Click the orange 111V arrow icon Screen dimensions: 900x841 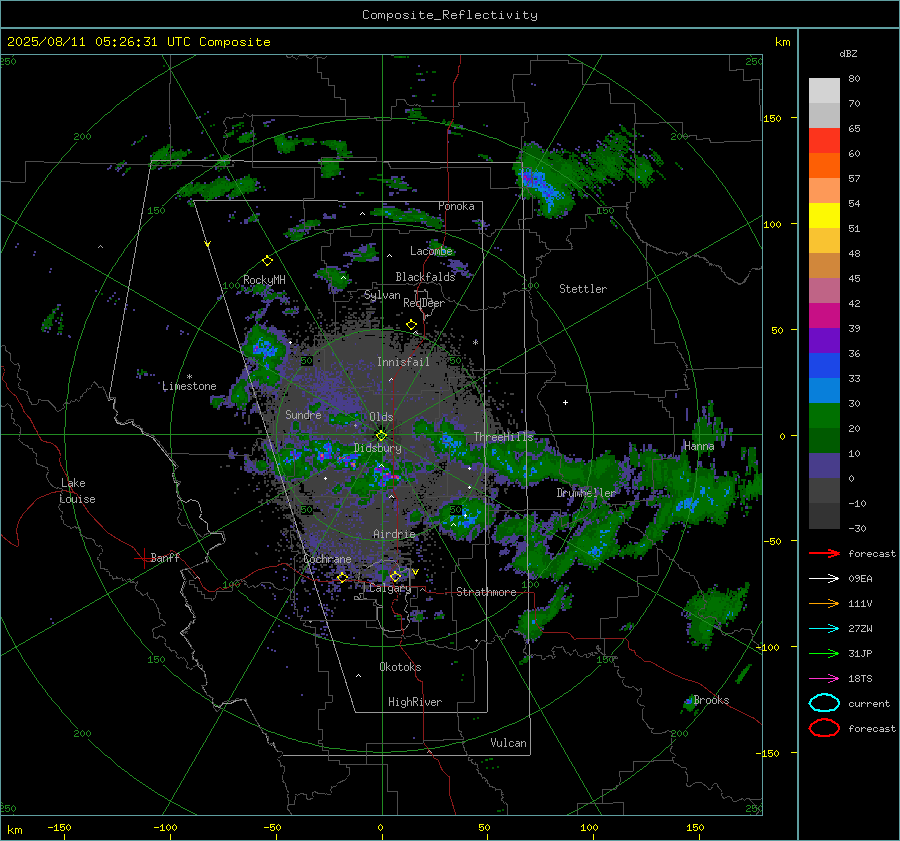tap(824, 603)
